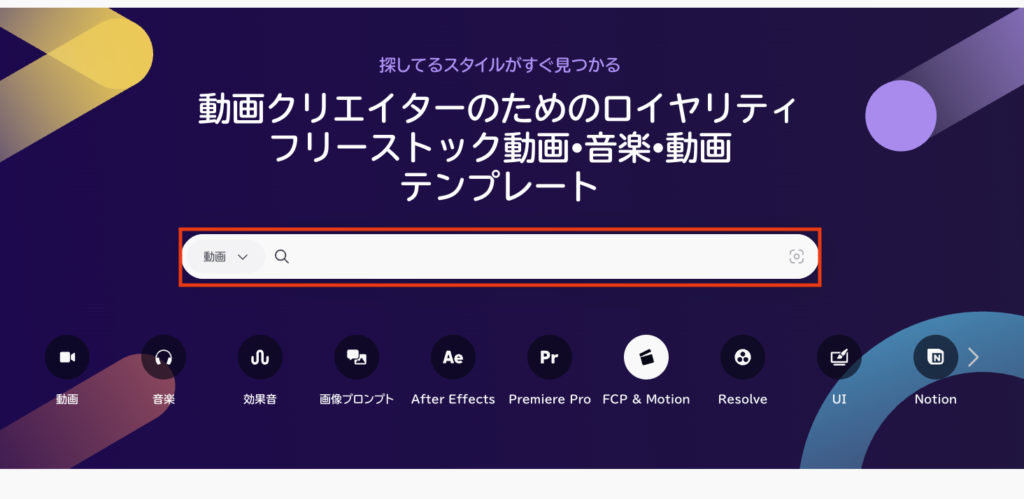The width and height of the screenshot is (1024, 499).
Task: Click the UI text label
Action: [x=839, y=399]
